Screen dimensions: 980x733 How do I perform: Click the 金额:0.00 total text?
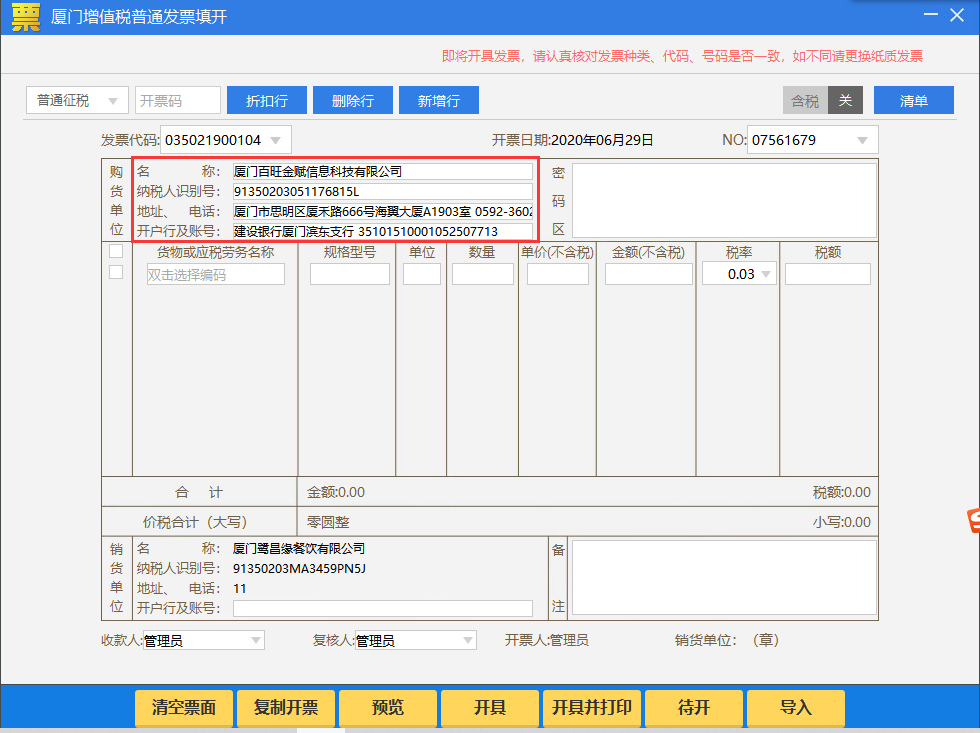coord(336,492)
